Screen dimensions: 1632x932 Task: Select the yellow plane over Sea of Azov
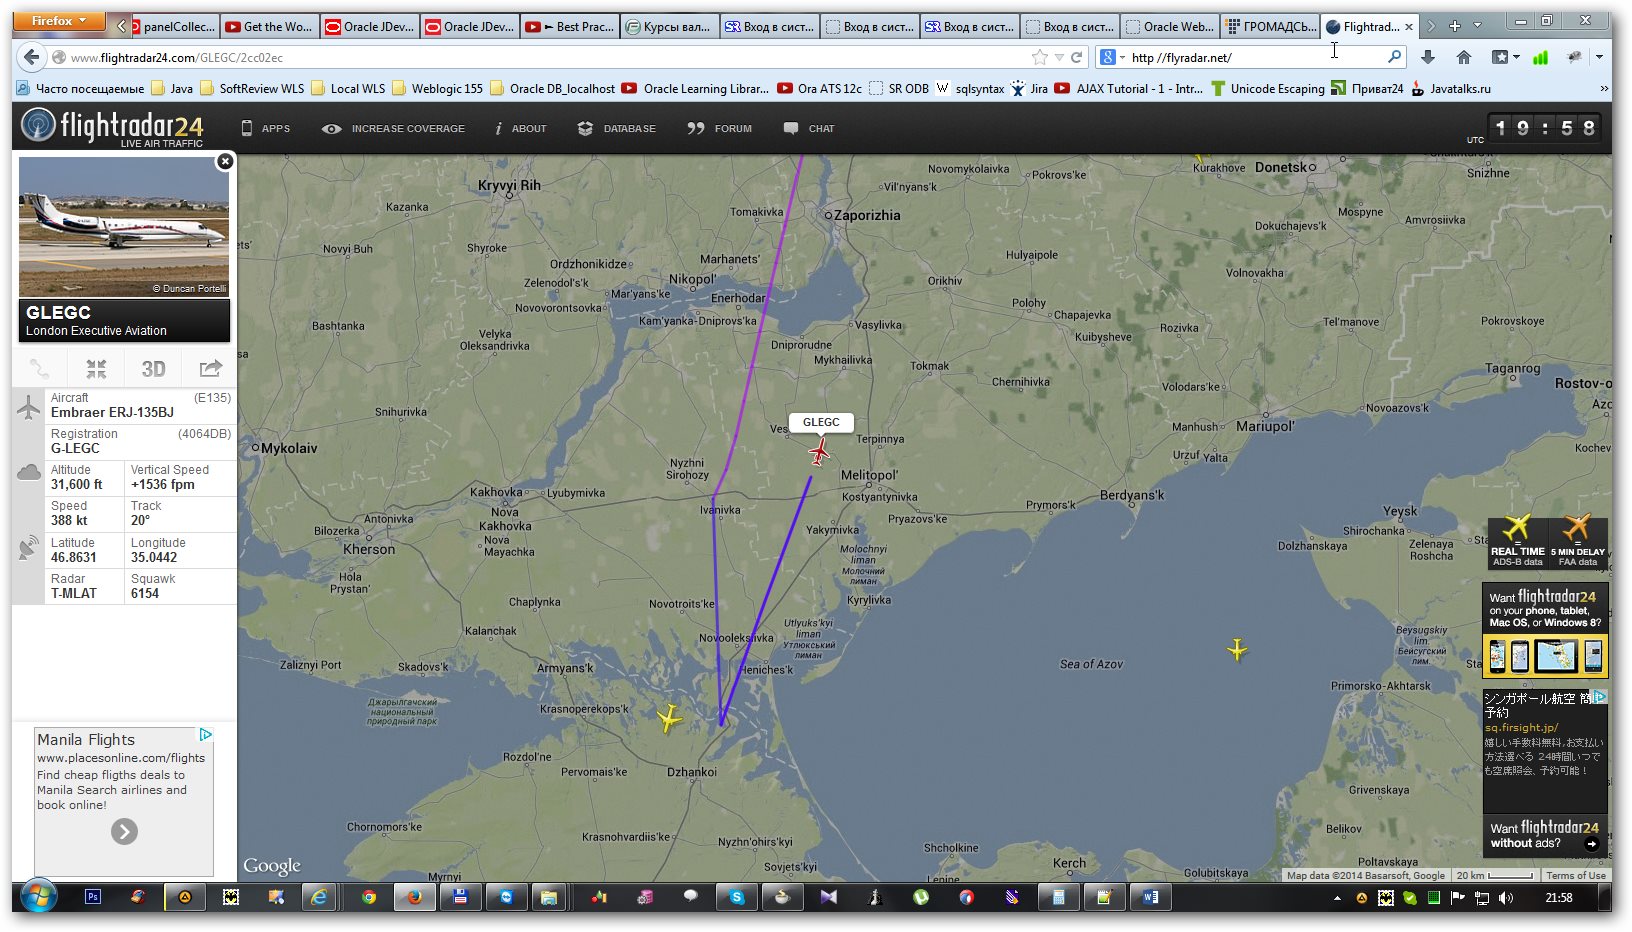1237,650
